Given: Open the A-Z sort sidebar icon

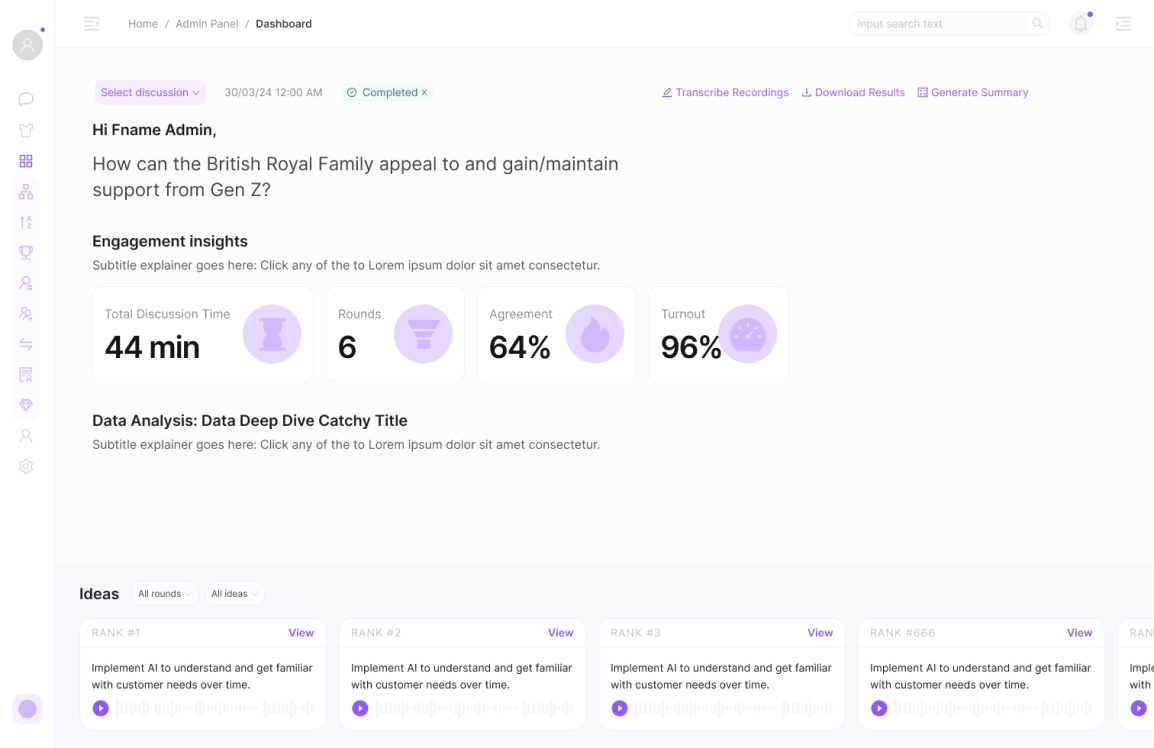Looking at the screenshot, I should click(26, 222).
